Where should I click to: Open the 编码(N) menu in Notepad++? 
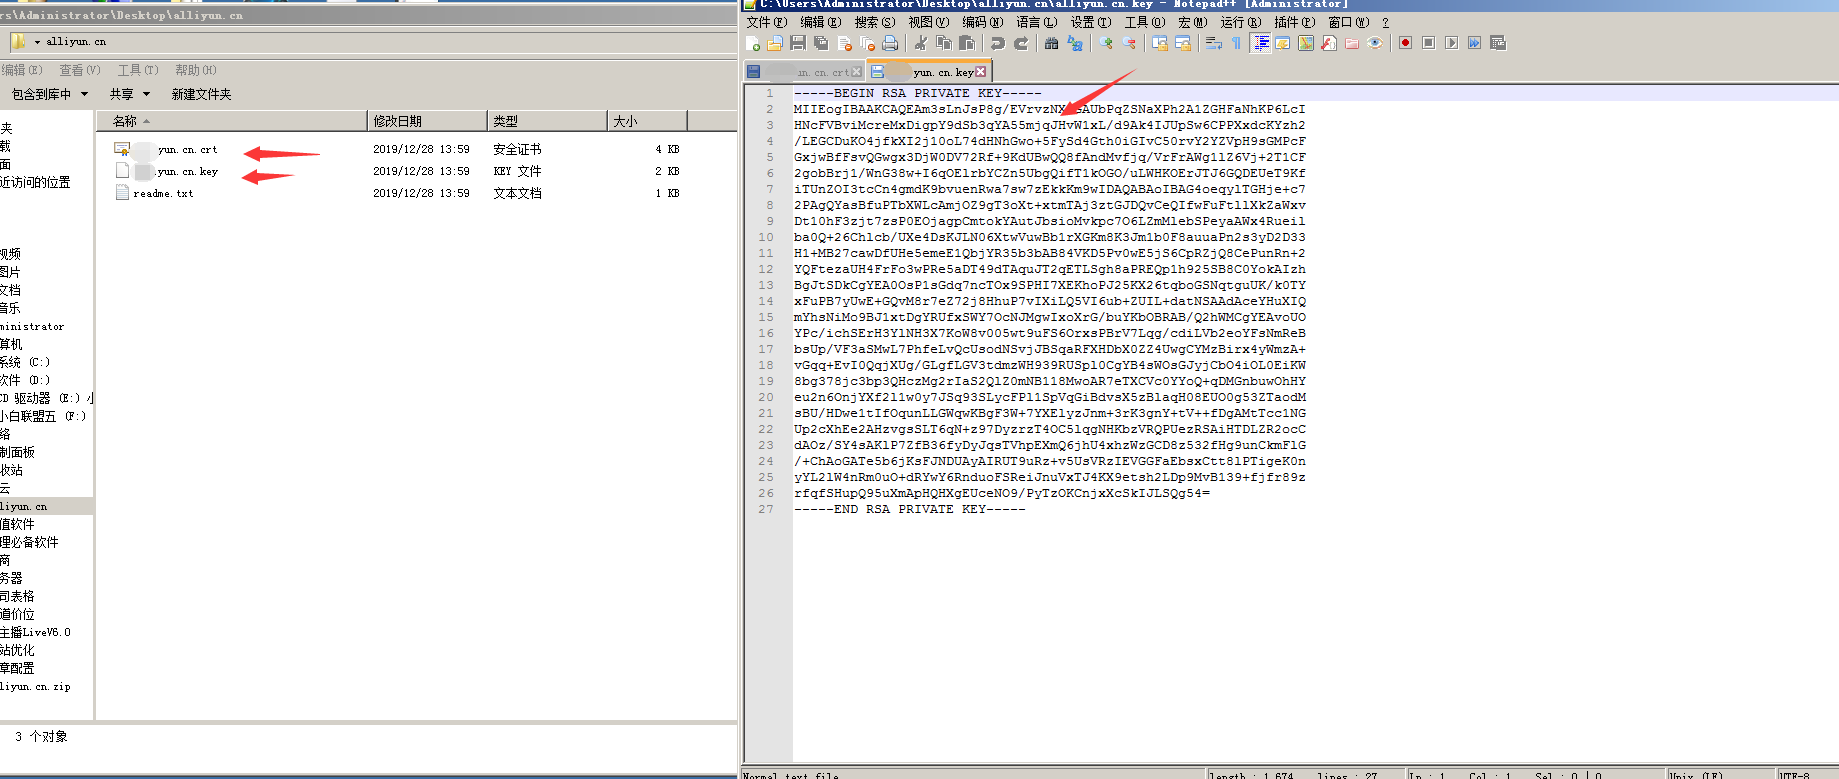982,22
